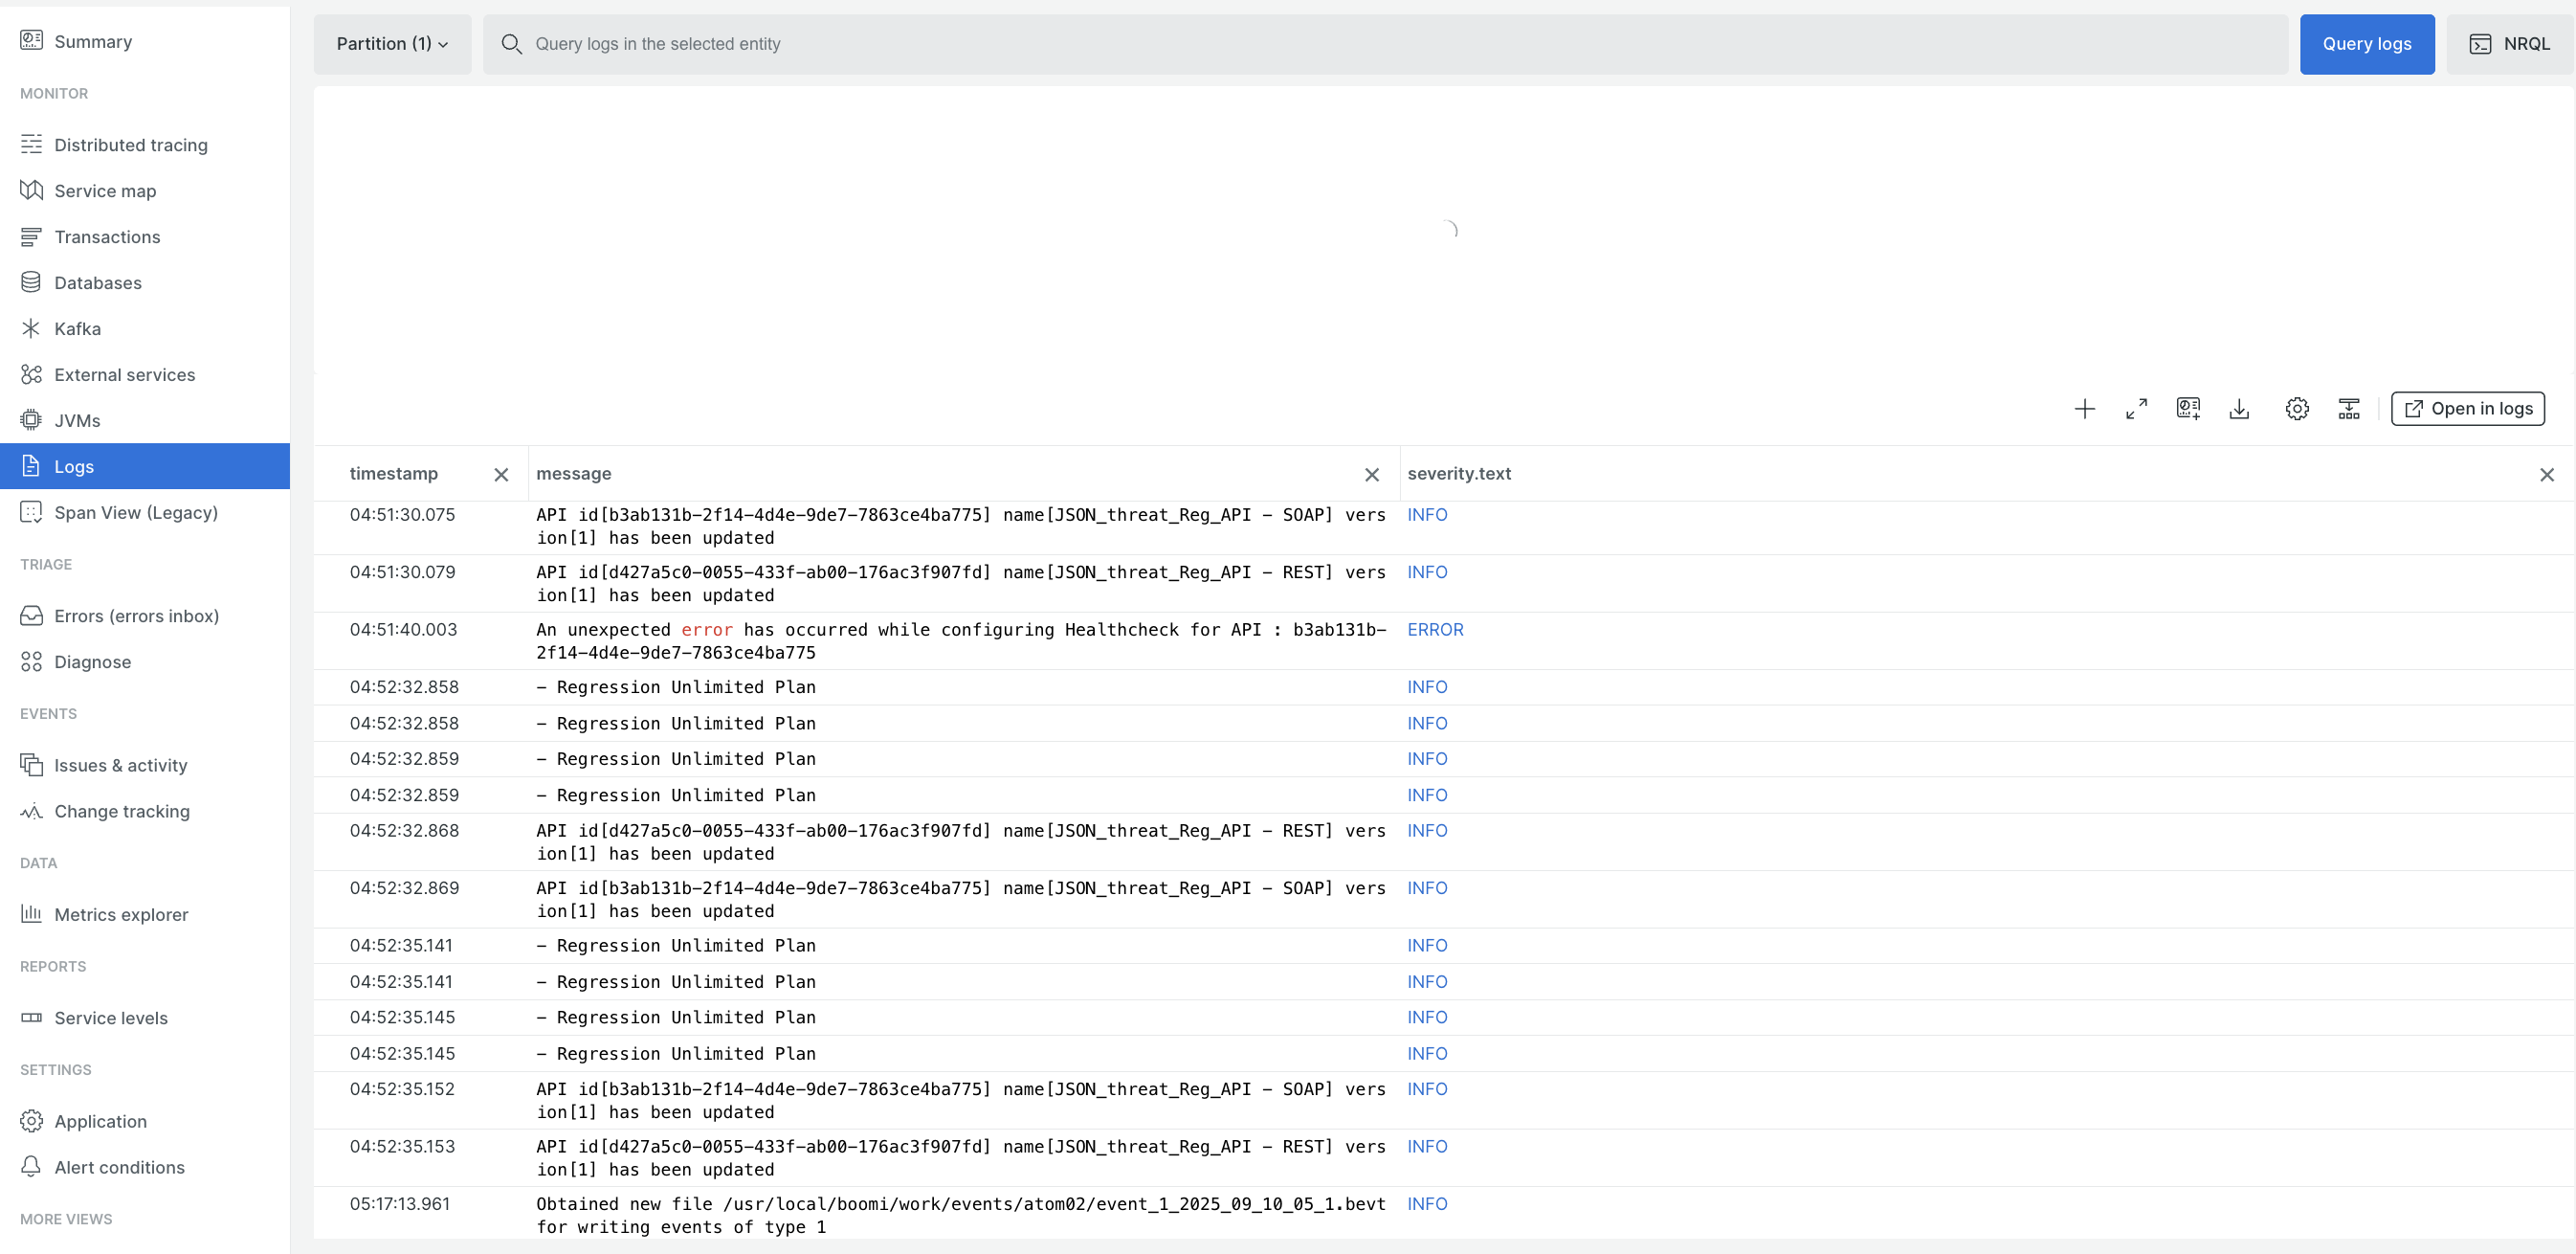Click the ERROR severity link on the Healthcheck row
This screenshot has width=2576, height=1254.
coord(1435,629)
